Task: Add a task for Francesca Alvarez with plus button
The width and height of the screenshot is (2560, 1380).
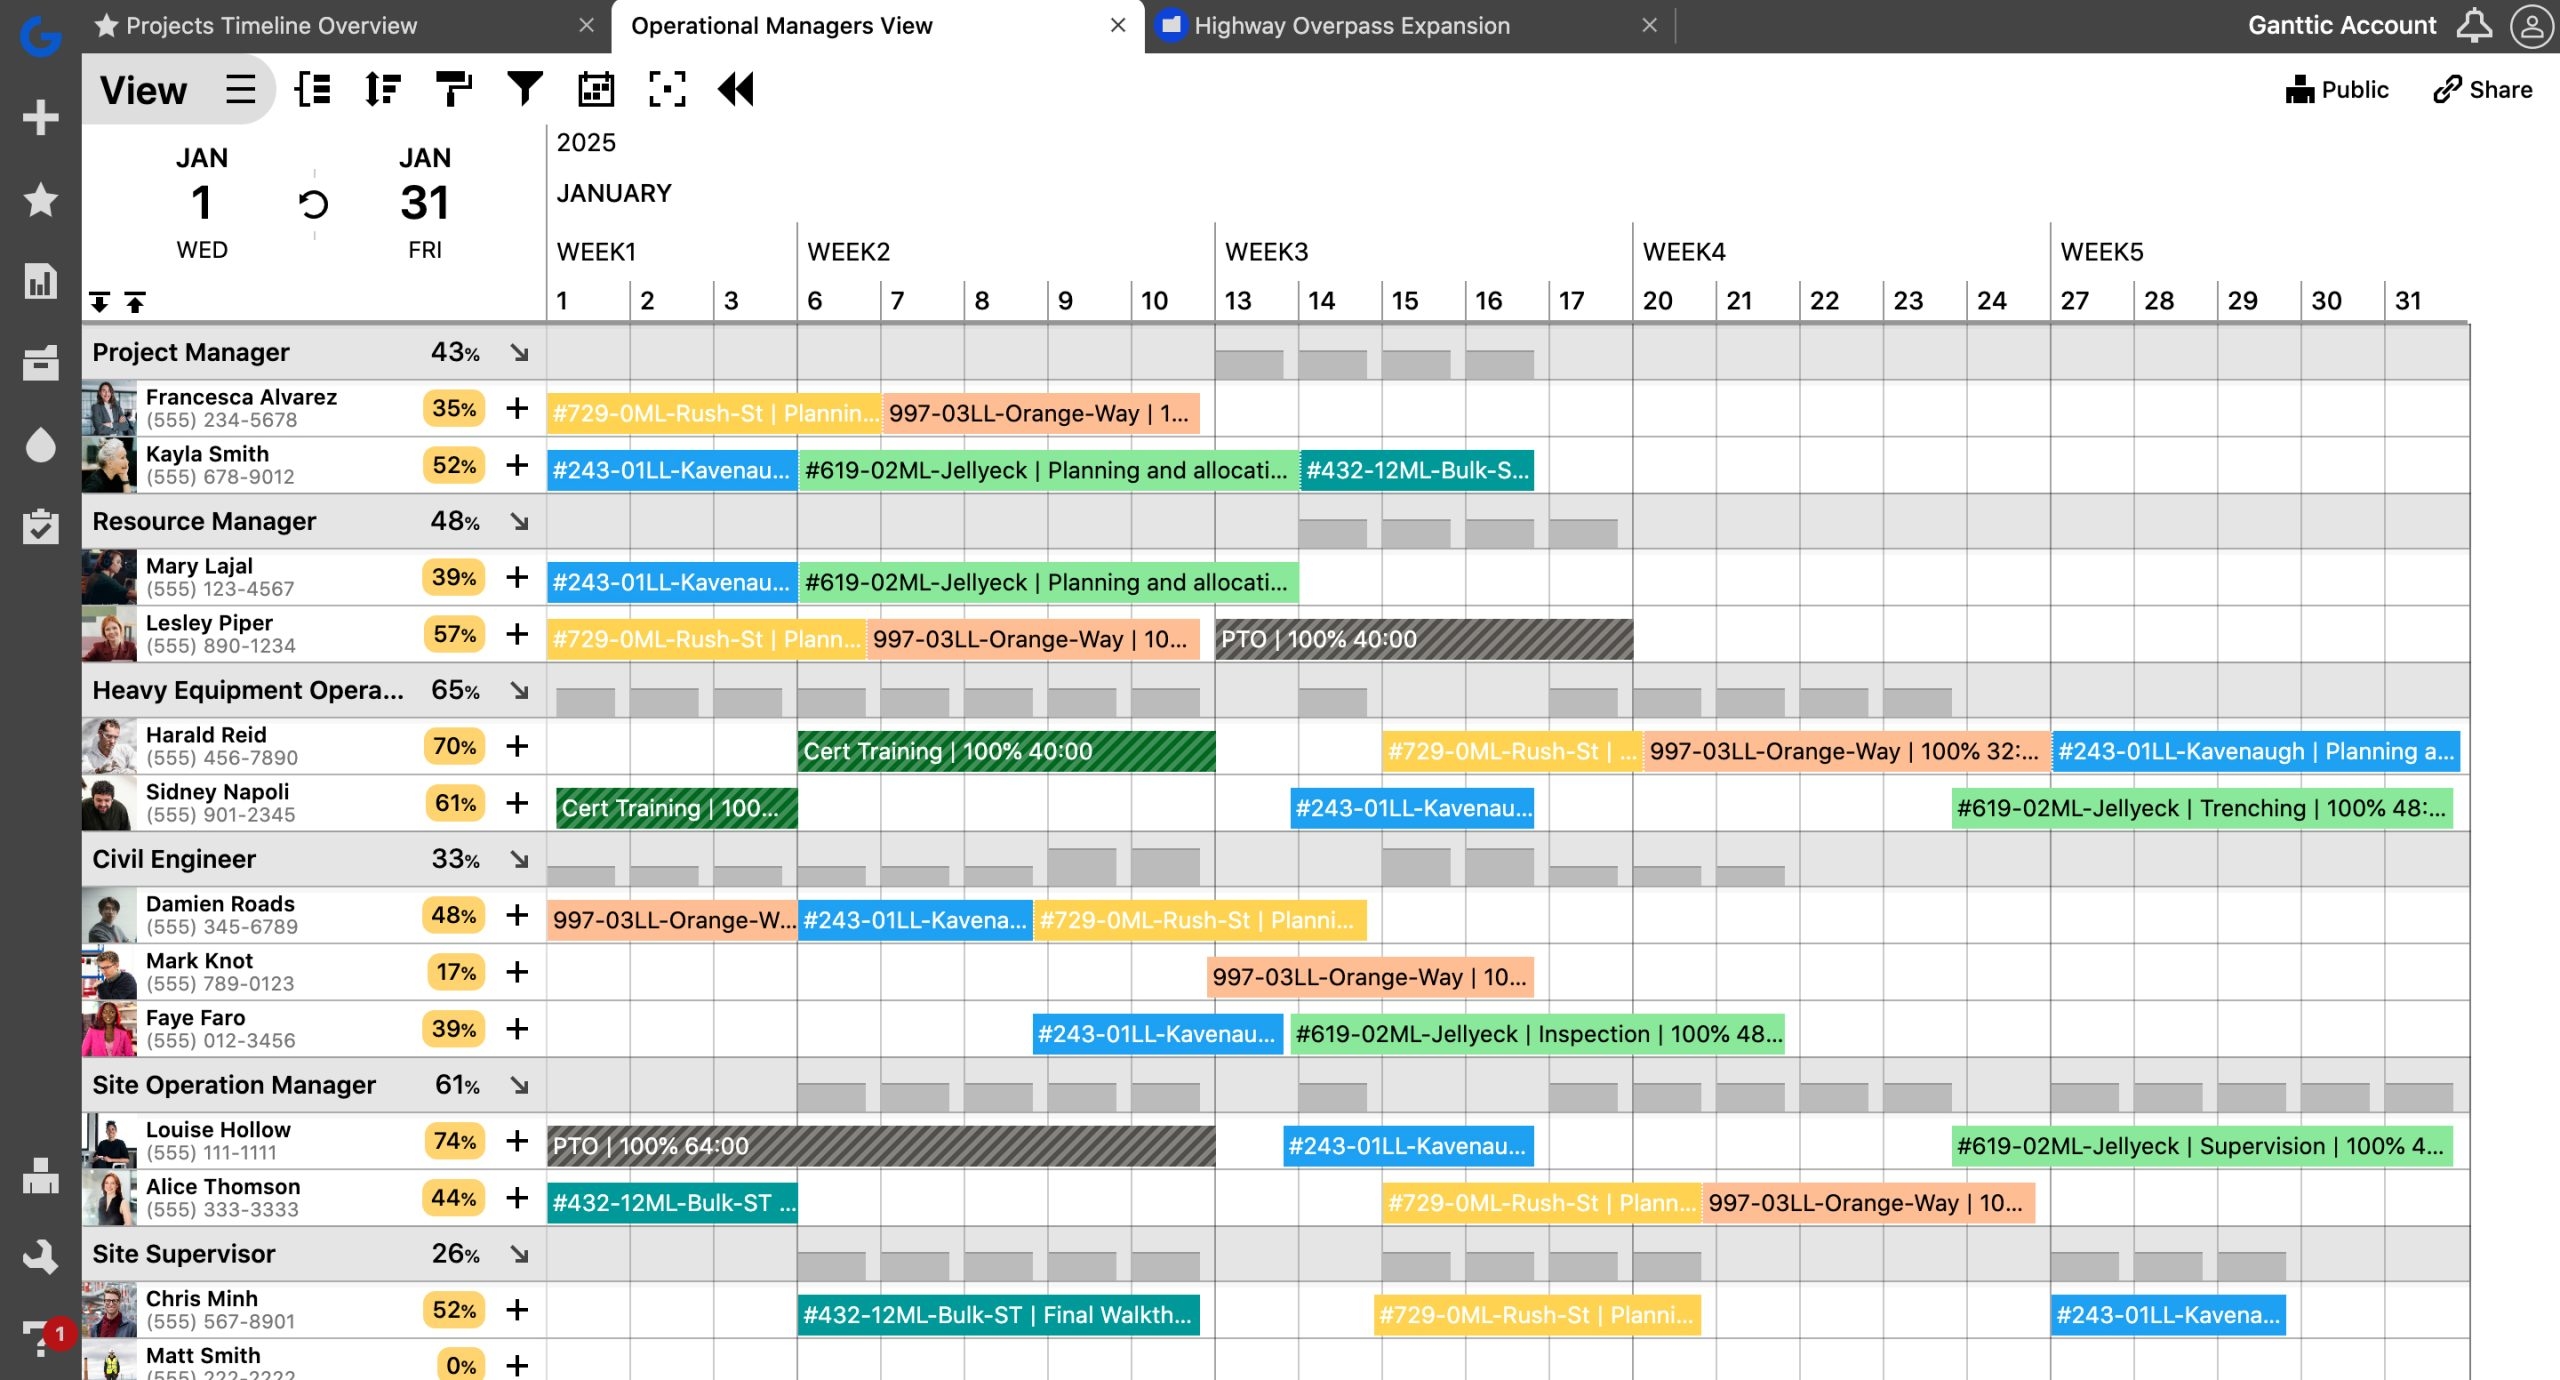Action: pyautogui.click(x=517, y=408)
